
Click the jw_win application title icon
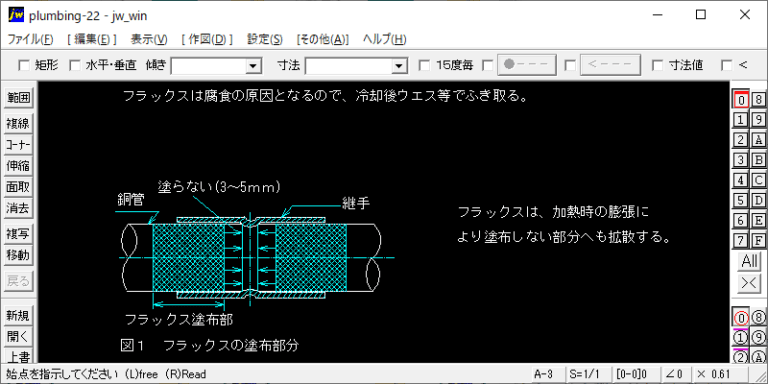click(x=16, y=15)
